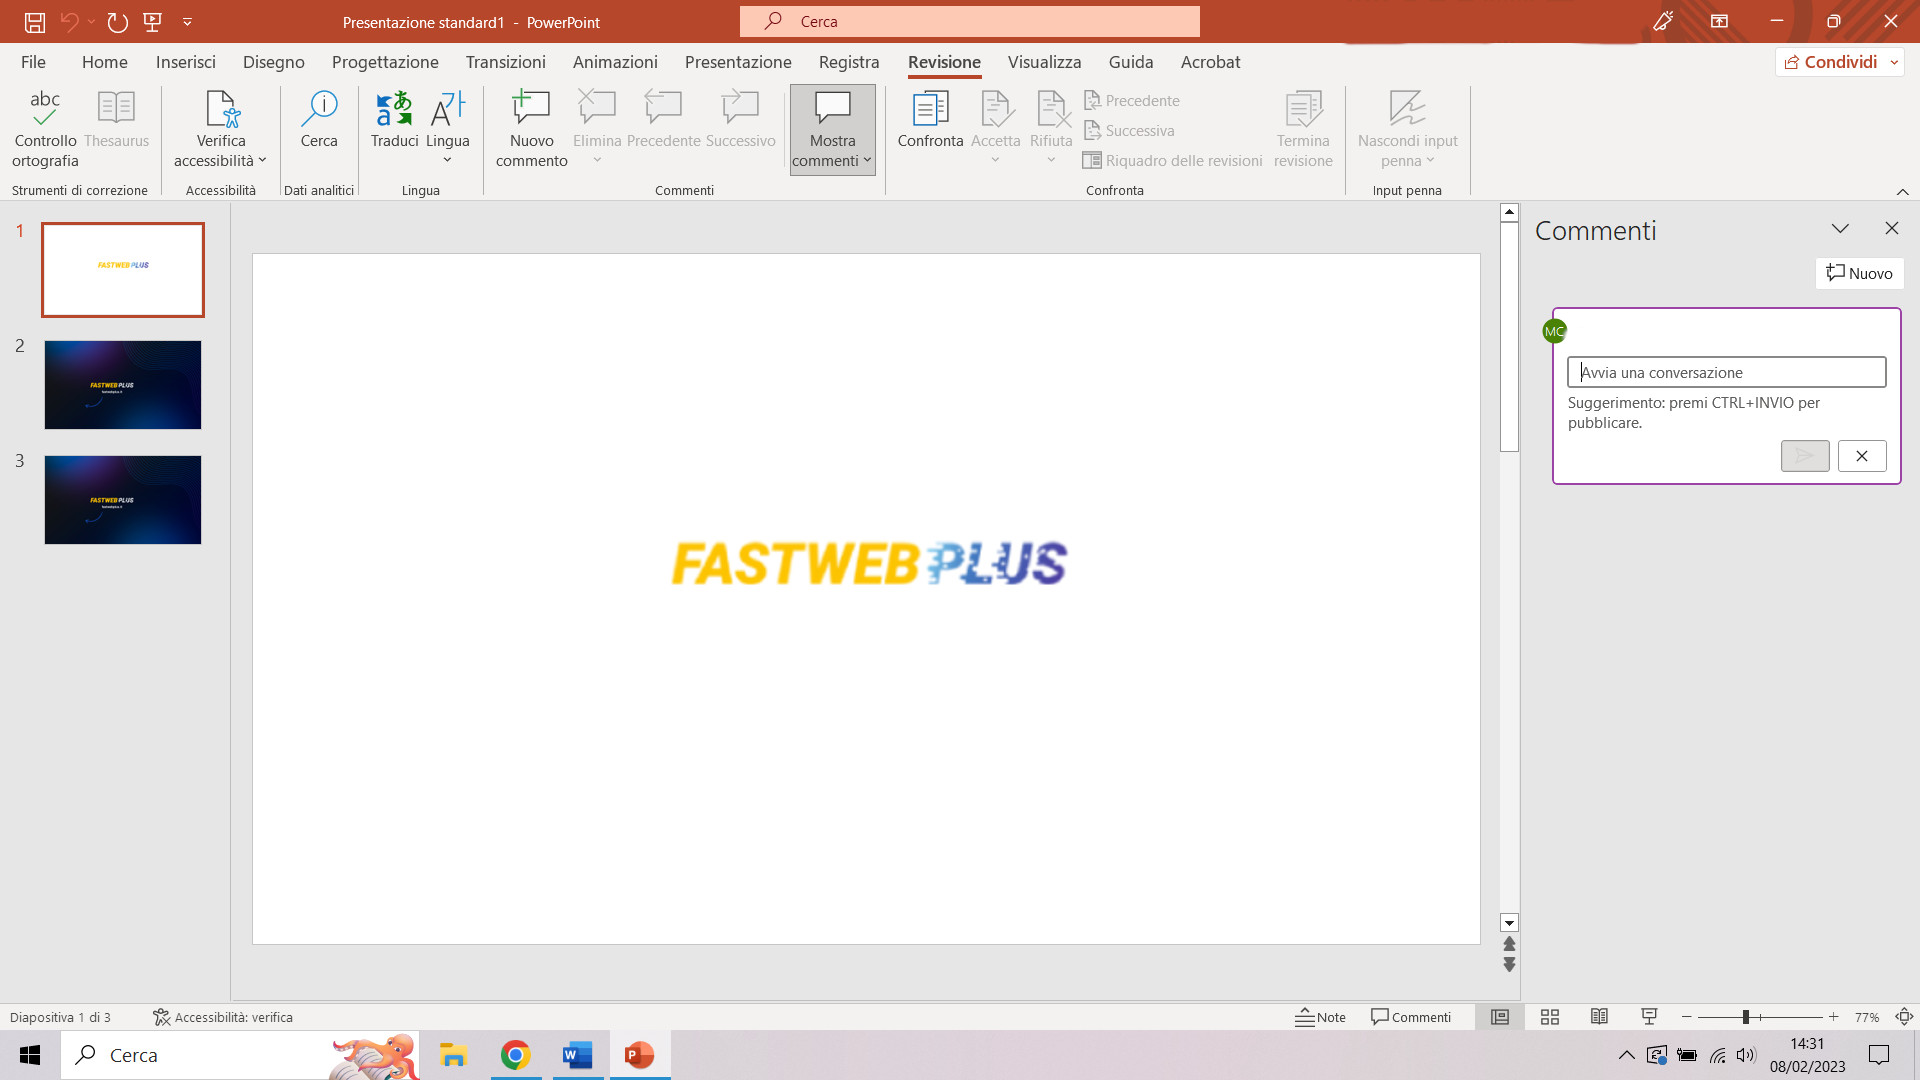Expand Verifica accessibilità dropdown arrow
The height and width of the screenshot is (1080, 1920).
[262, 161]
